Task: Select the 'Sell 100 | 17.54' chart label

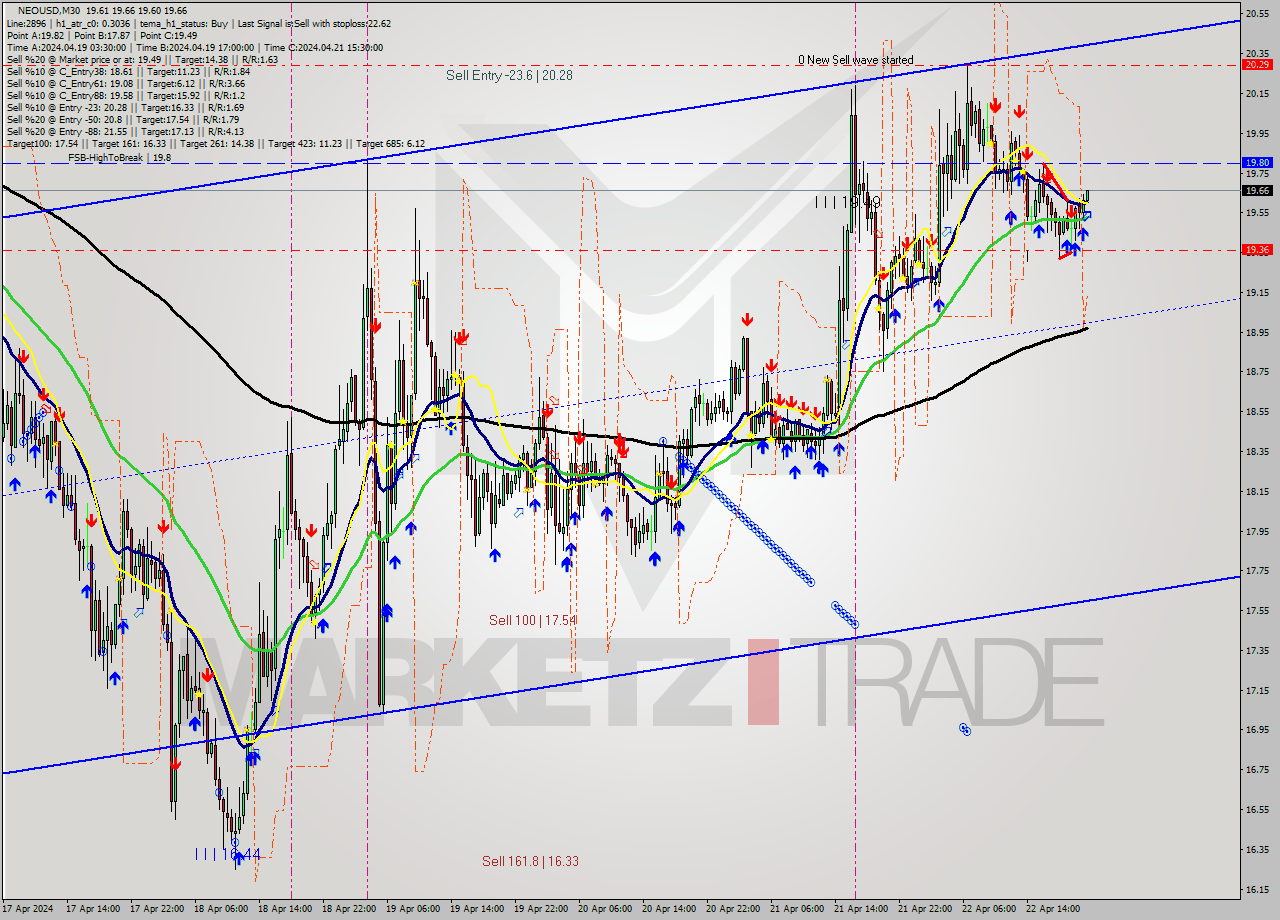Action: click(533, 620)
